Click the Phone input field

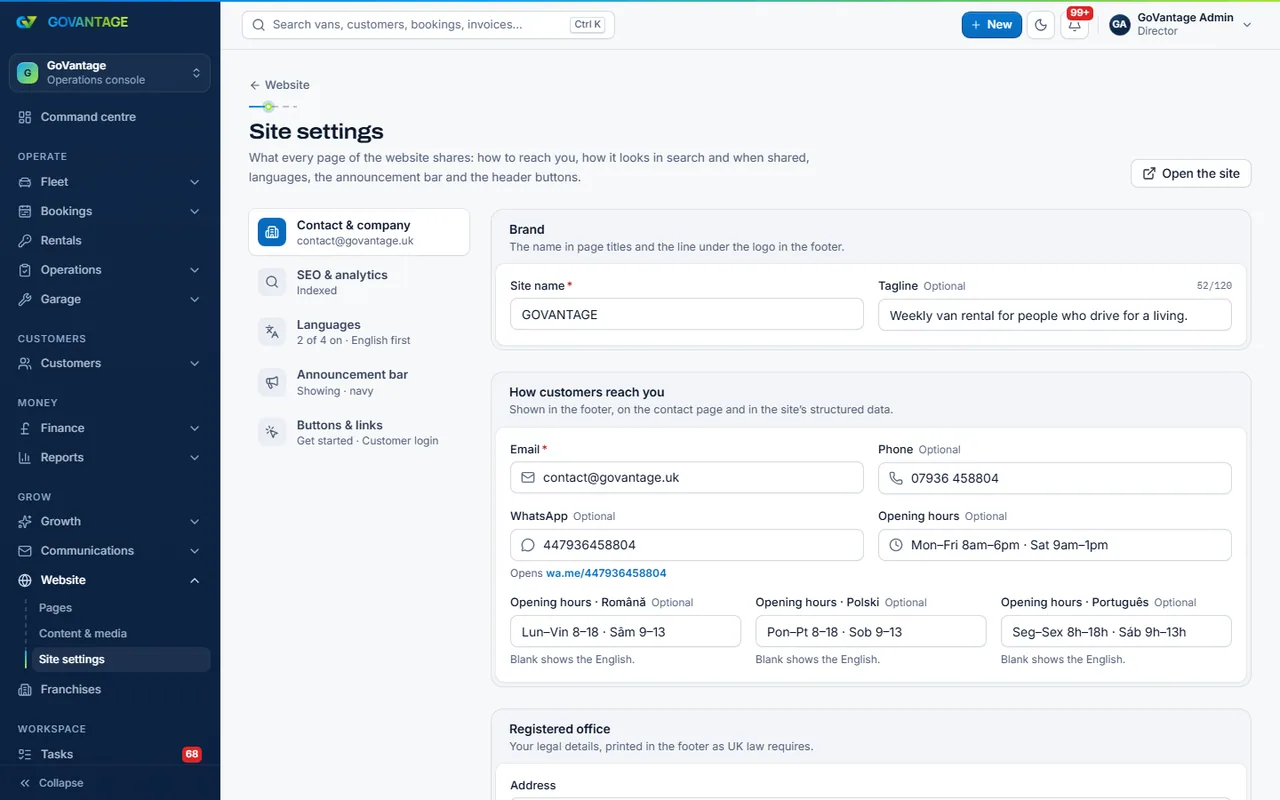(x=1055, y=478)
